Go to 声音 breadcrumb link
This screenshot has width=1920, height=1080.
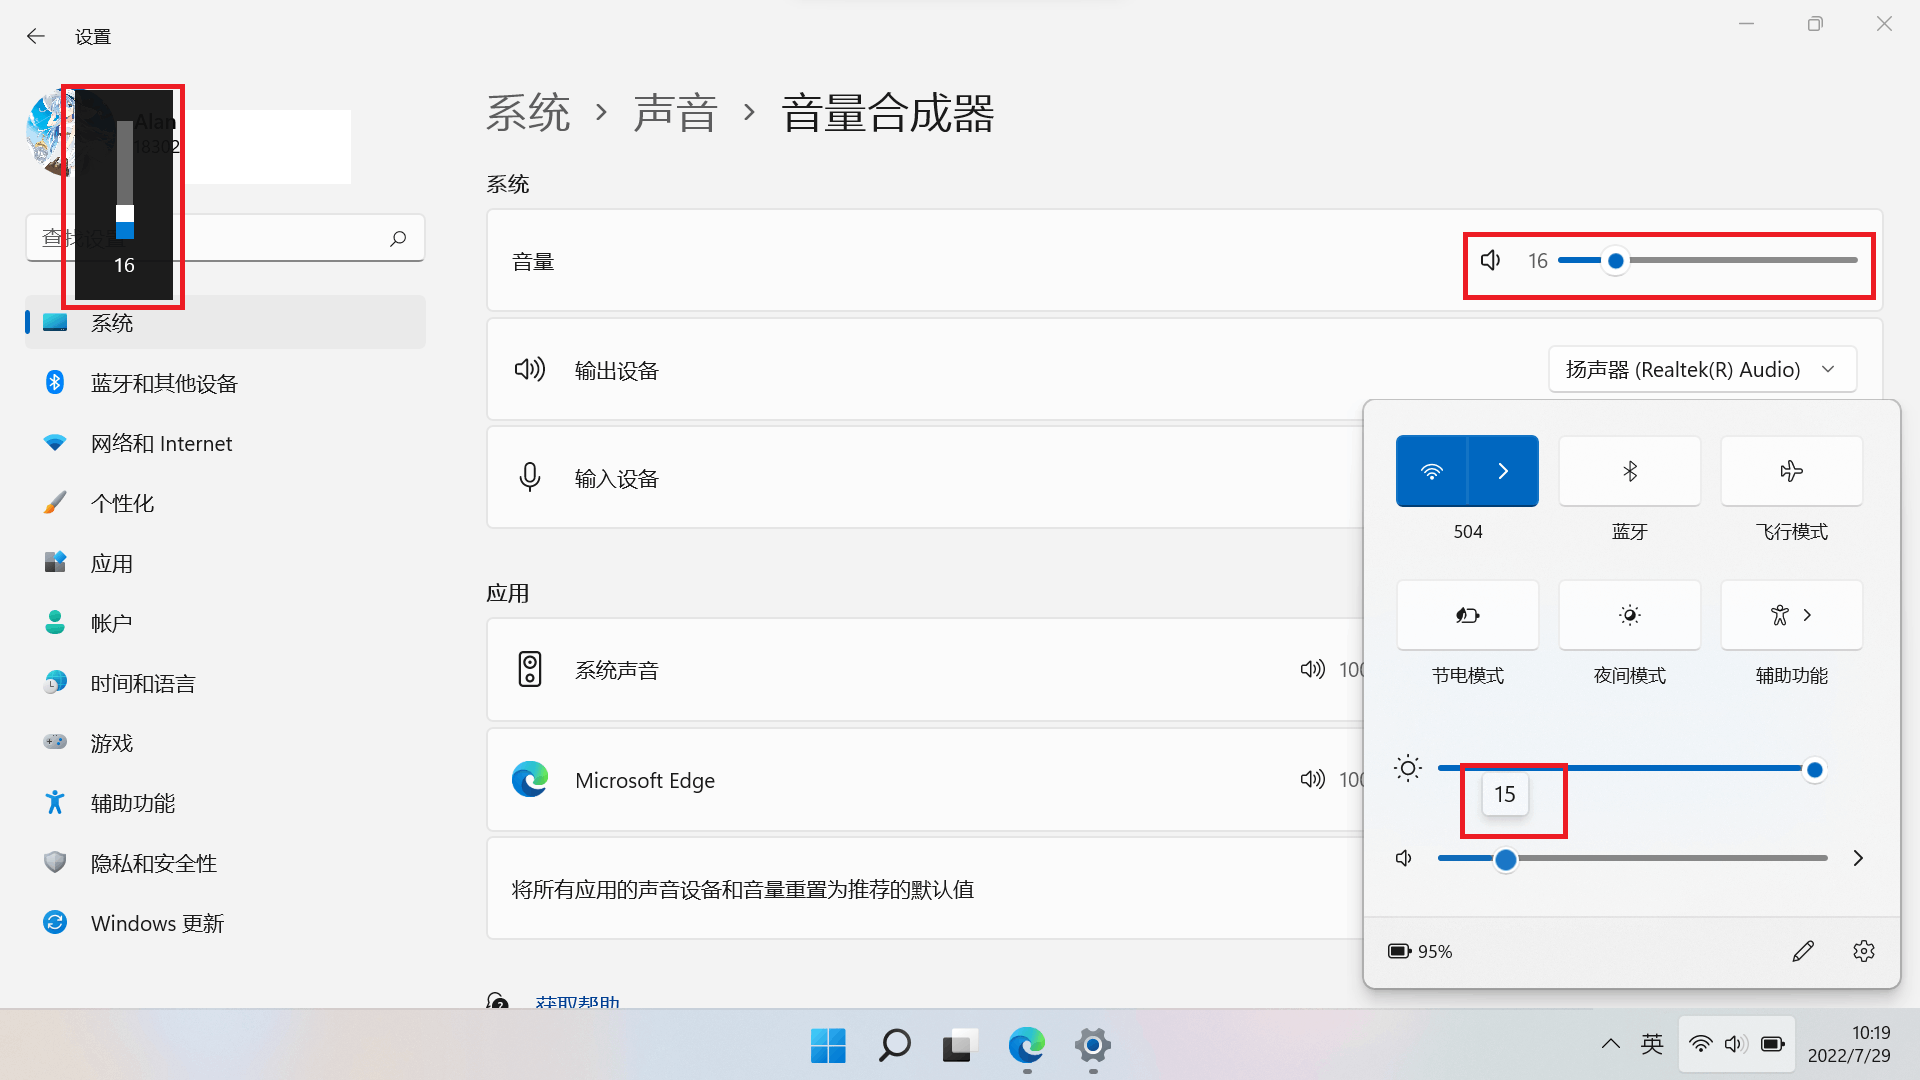(x=675, y=113)
